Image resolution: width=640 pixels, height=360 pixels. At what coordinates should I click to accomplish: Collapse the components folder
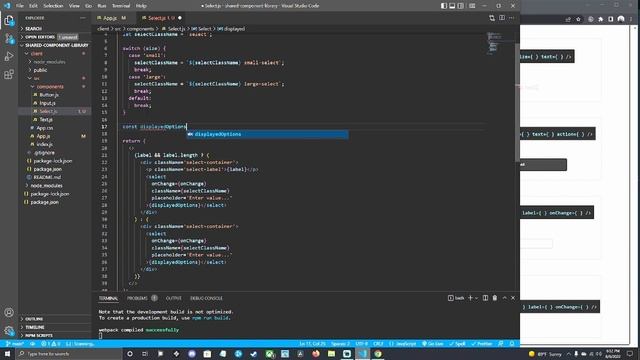[55, 87]
